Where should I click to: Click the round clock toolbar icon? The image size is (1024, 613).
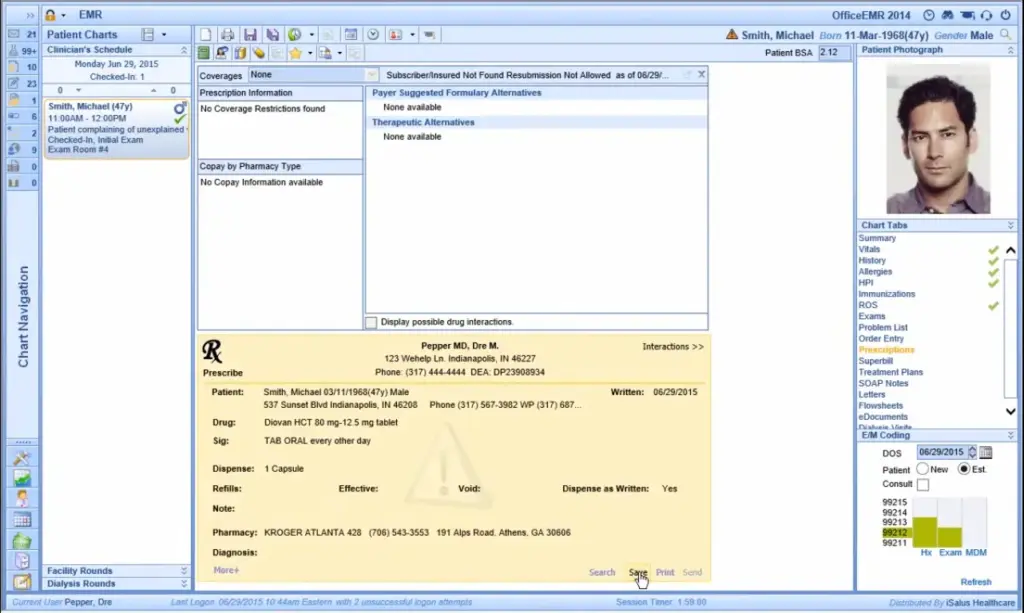(373, 35)
